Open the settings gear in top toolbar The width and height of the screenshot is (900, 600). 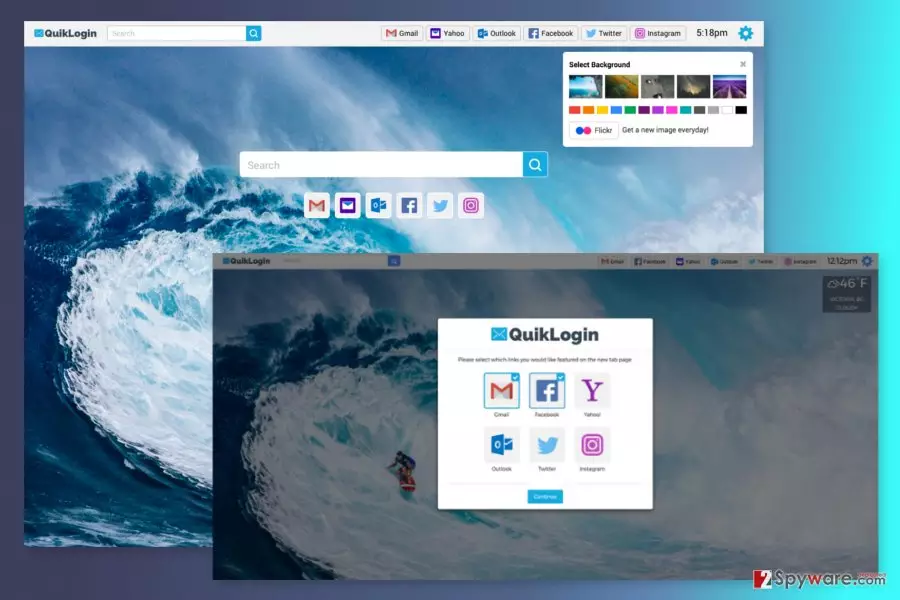pyautogui.click(x=745, y=33)
